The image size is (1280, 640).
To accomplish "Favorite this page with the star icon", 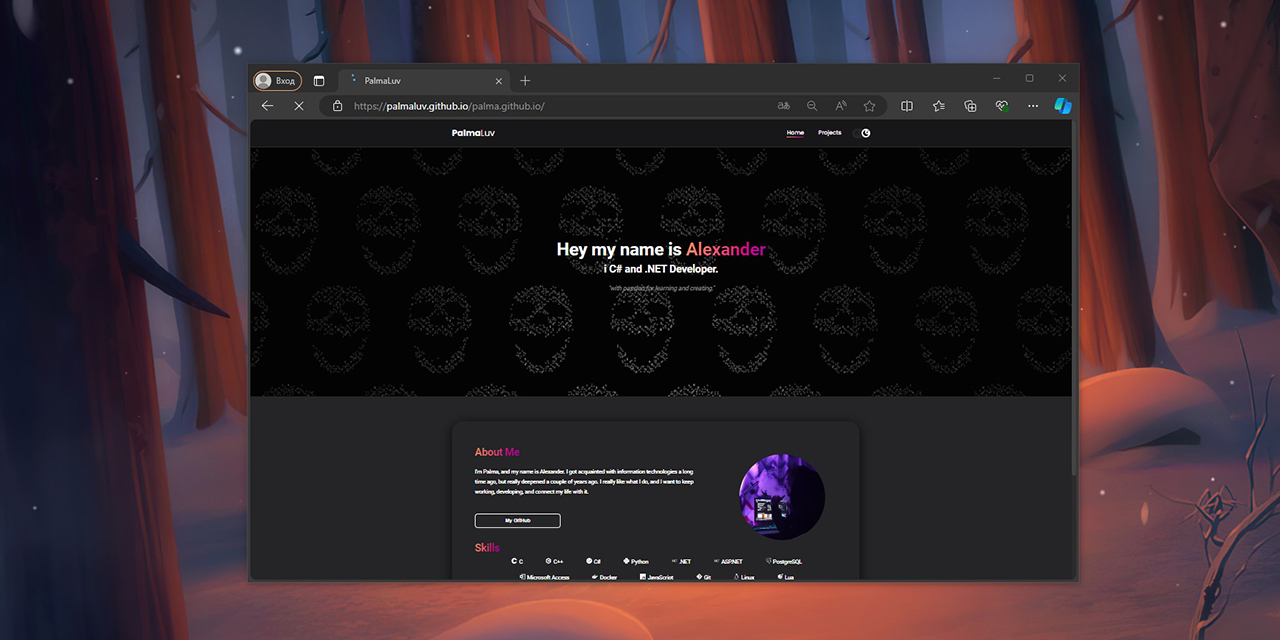I will click(870, 105).
